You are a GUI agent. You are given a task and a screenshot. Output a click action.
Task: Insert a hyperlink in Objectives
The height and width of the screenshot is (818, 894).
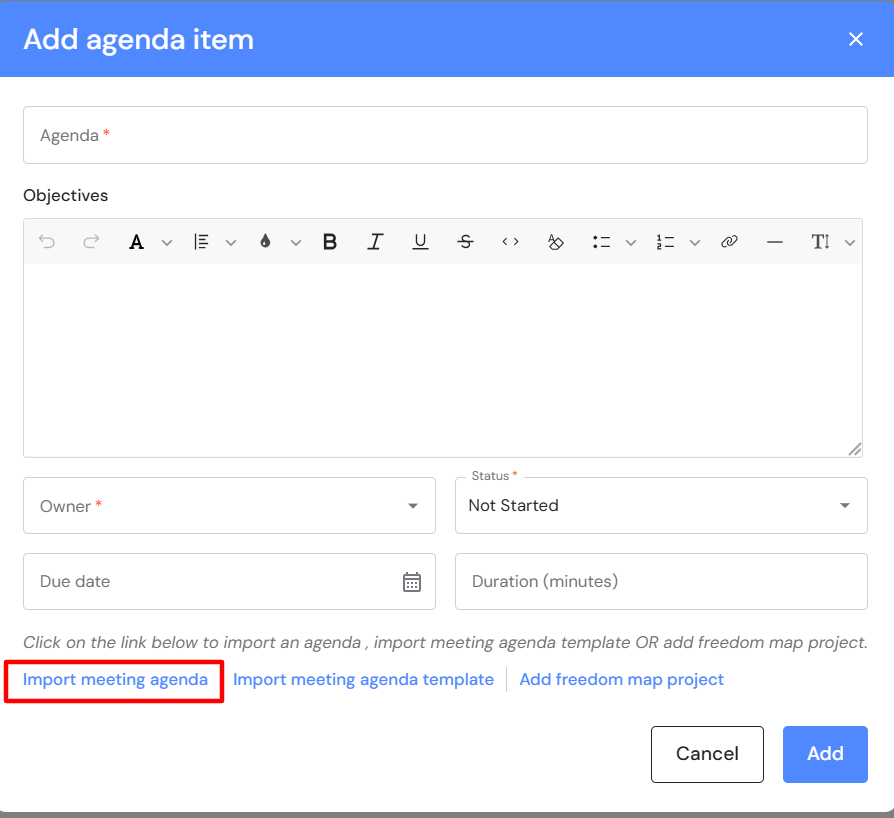(x=729, y=242)
